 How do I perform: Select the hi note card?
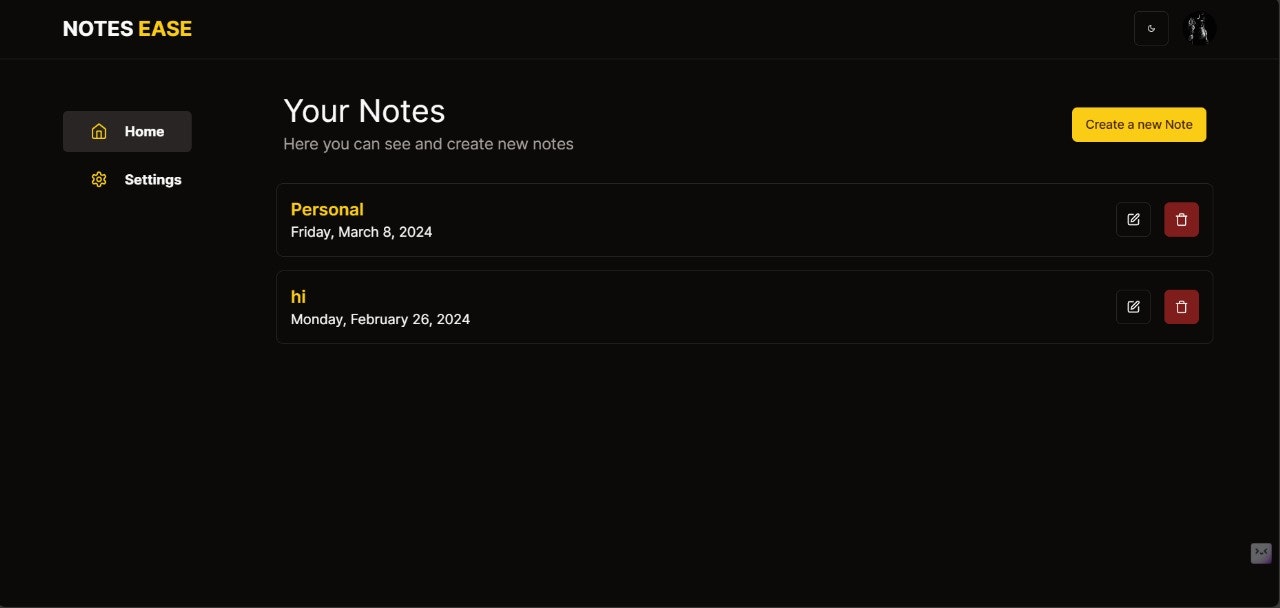700,307
